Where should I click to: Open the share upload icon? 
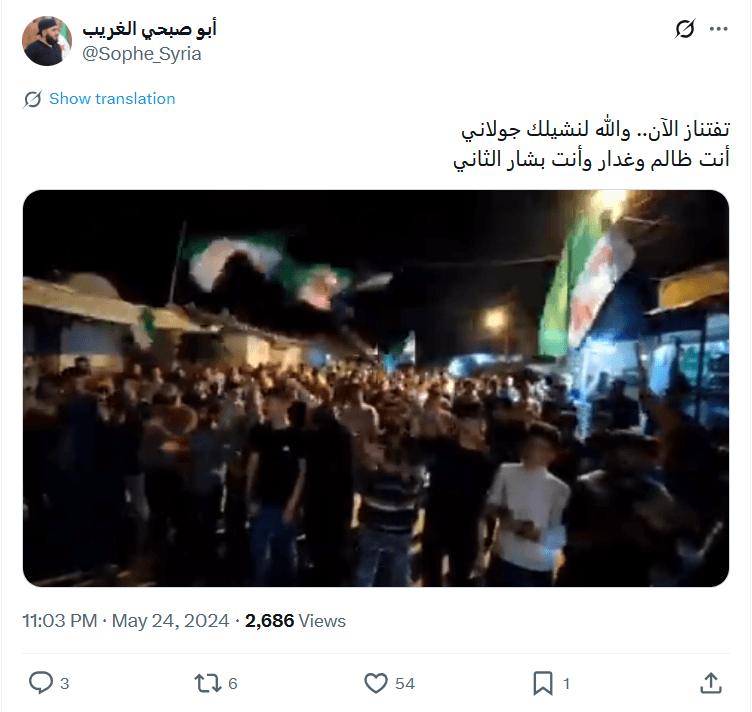pos(711,683)
